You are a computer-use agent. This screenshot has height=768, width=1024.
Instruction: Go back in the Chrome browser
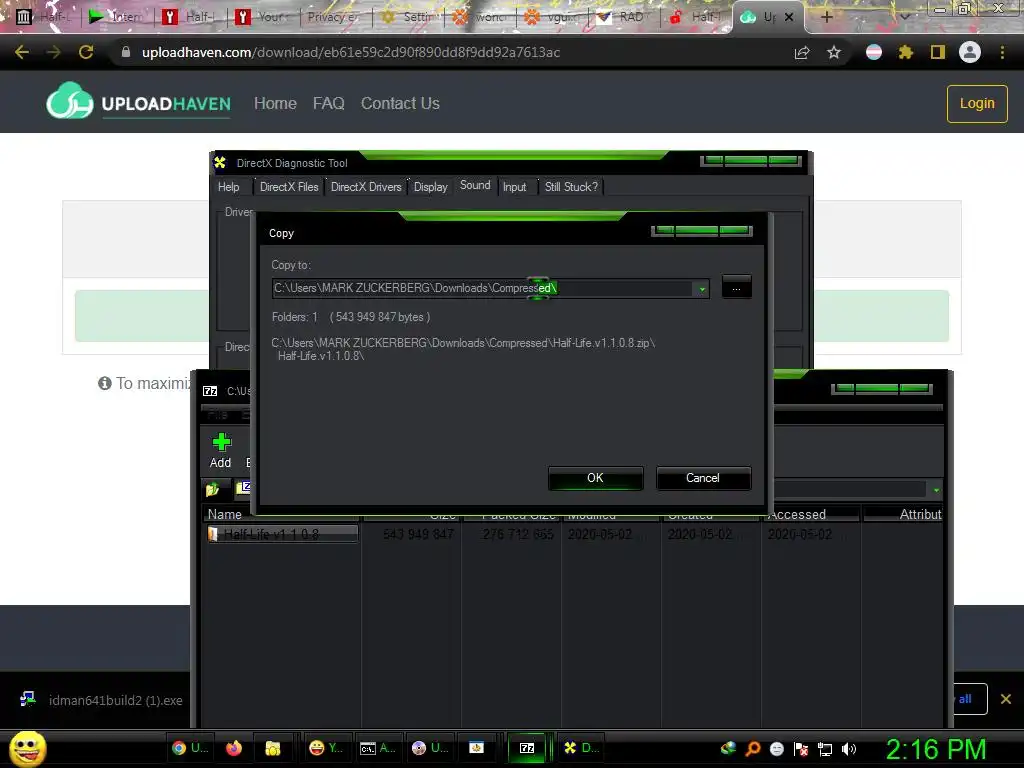pyautogui.click(x=22, y=52)
